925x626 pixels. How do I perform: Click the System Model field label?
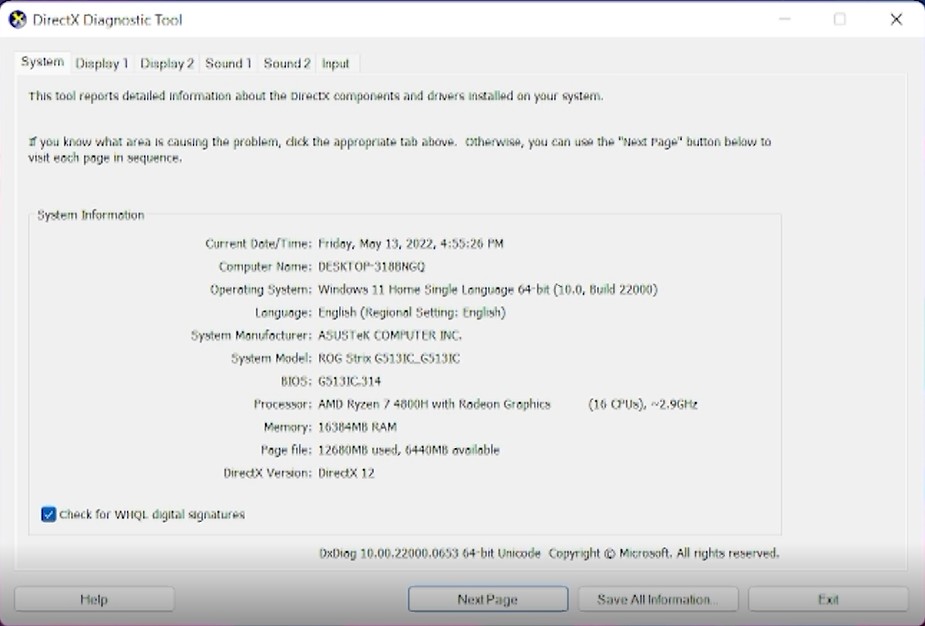point(271,359)
